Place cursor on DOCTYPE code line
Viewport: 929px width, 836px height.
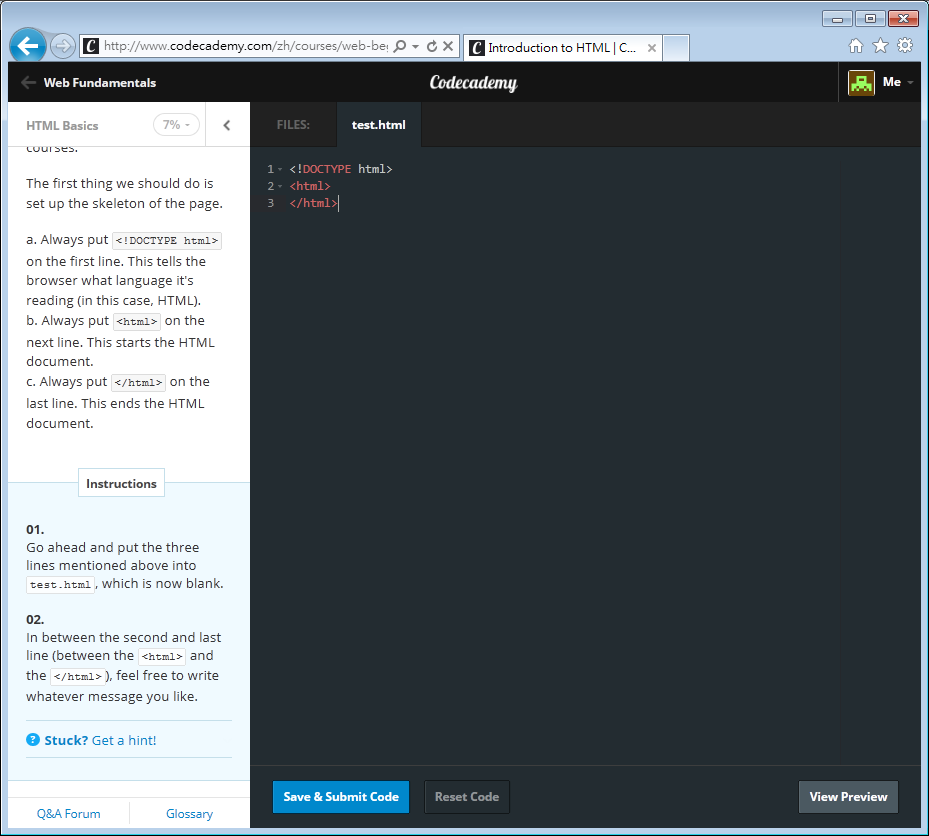341,169
